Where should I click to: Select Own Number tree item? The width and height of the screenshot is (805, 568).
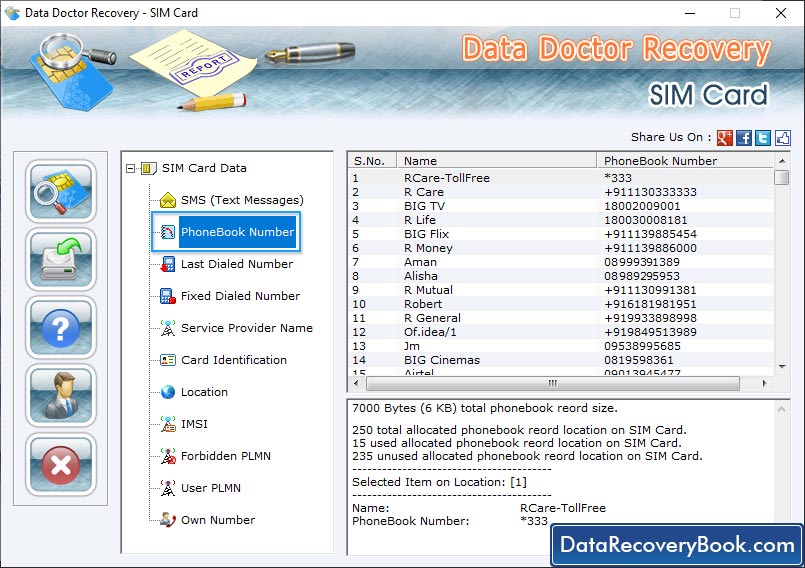point(218,520)
